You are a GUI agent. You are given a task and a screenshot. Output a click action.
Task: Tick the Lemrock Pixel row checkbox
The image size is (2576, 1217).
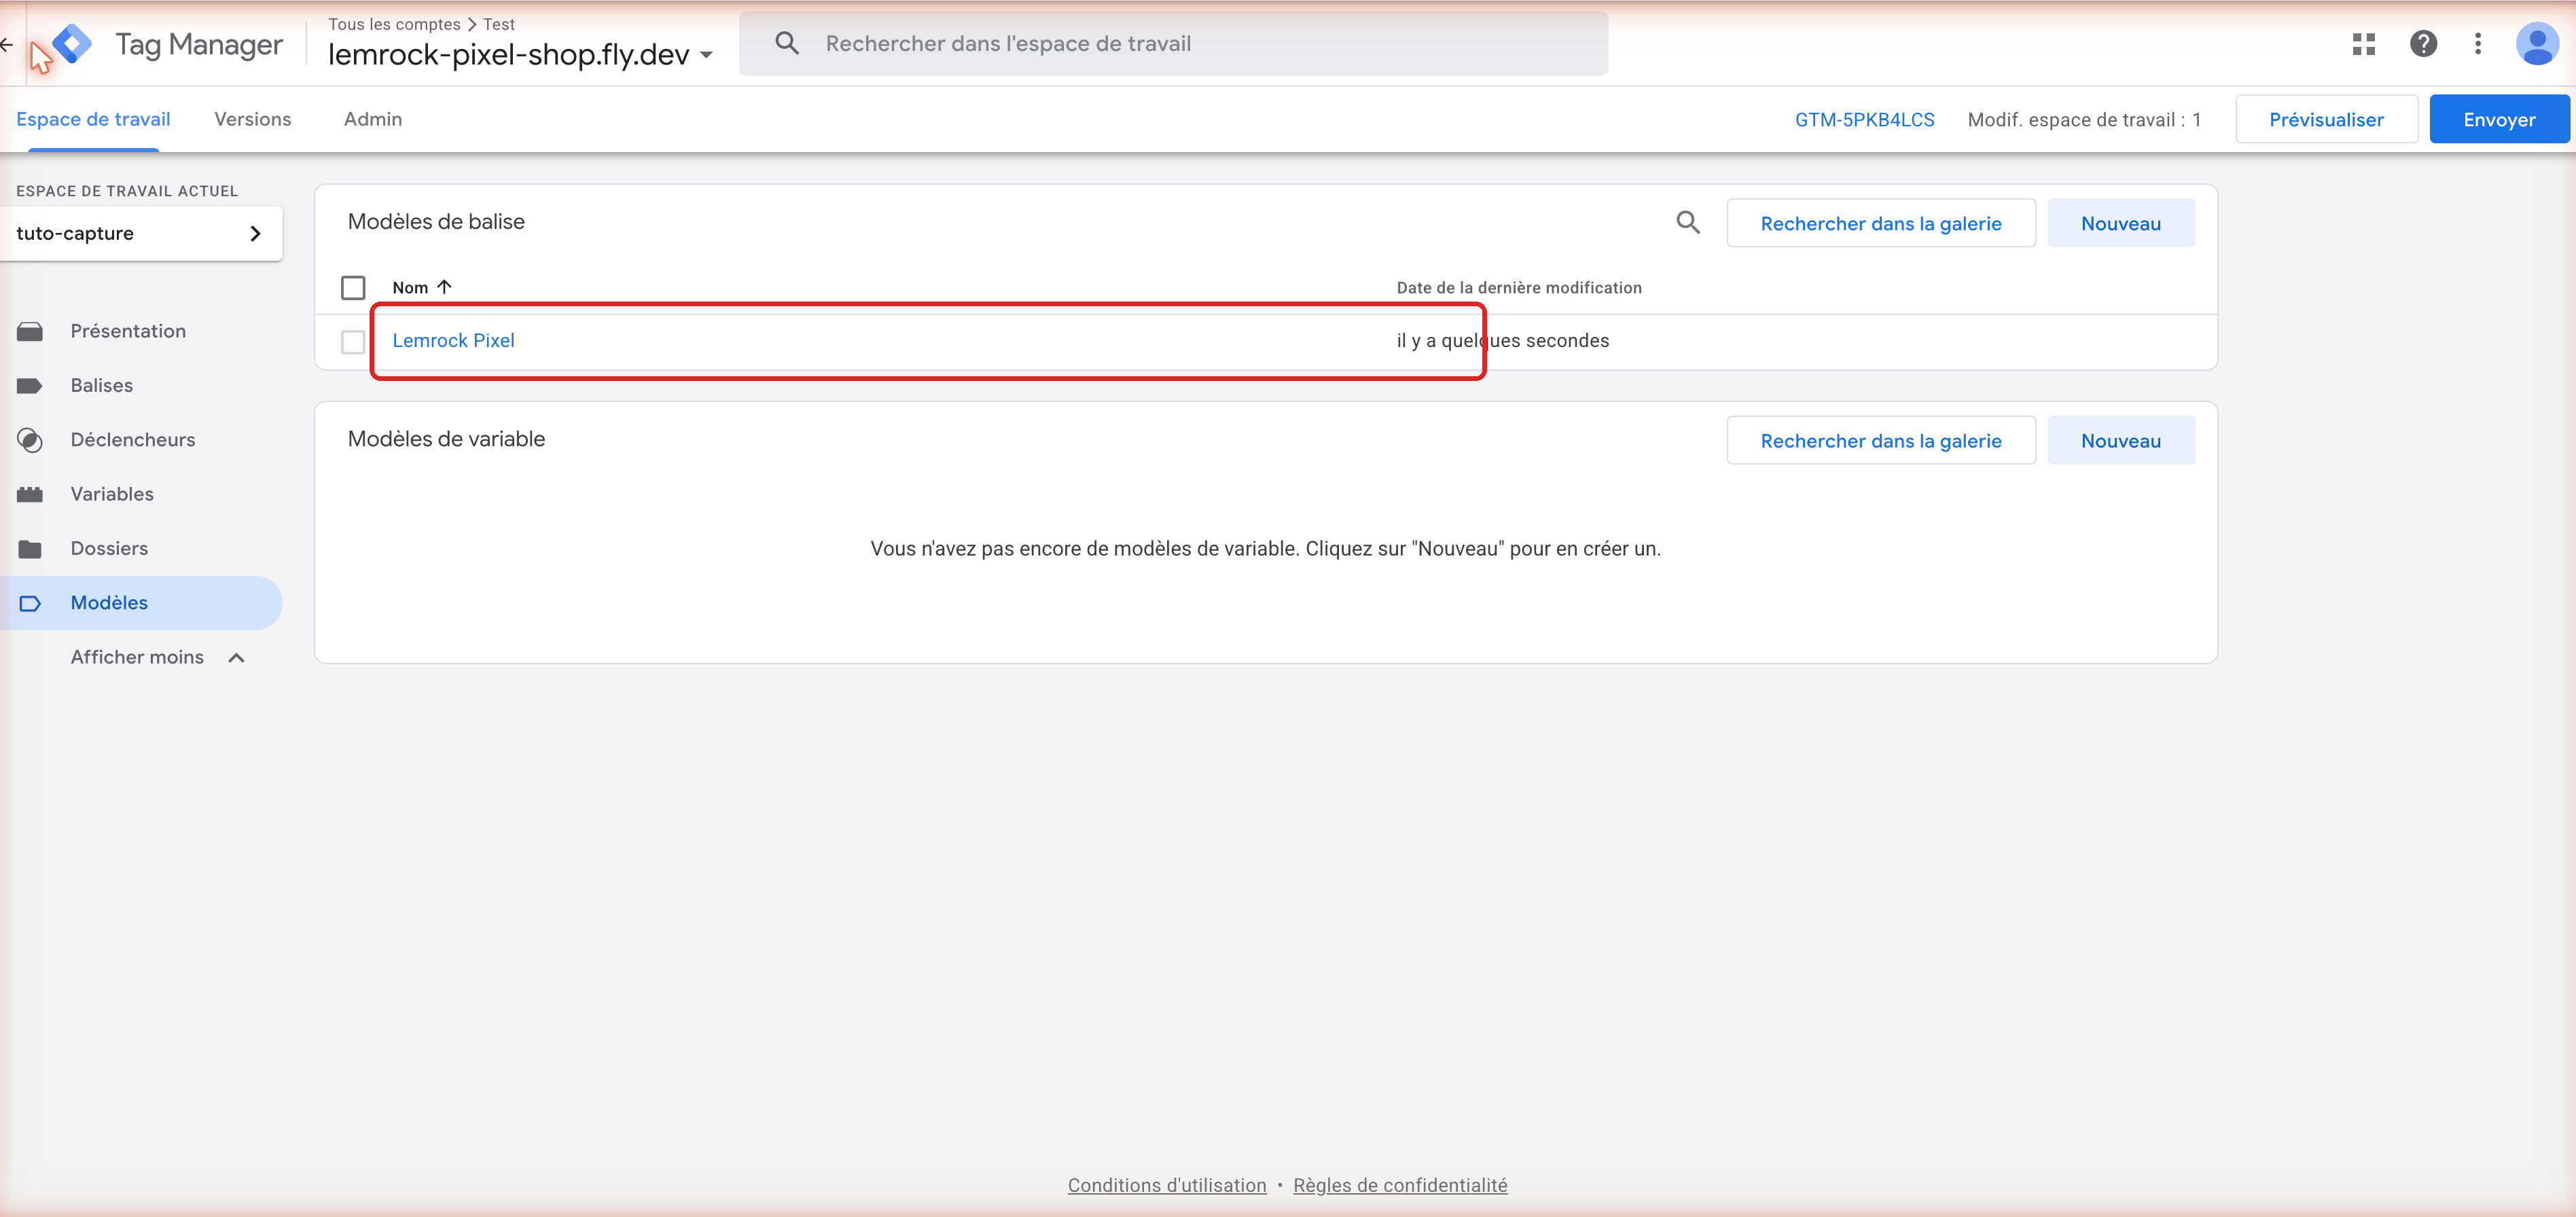pos(353,342)
